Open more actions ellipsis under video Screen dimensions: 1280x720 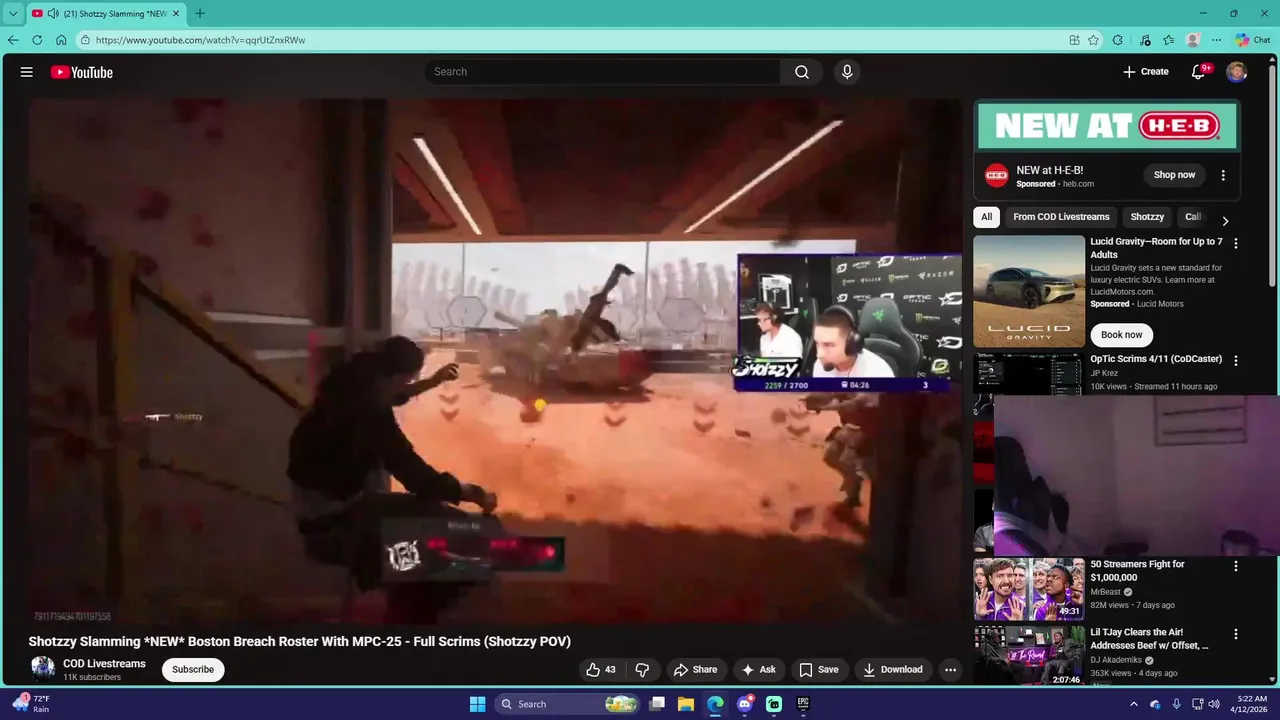(950, 670)
